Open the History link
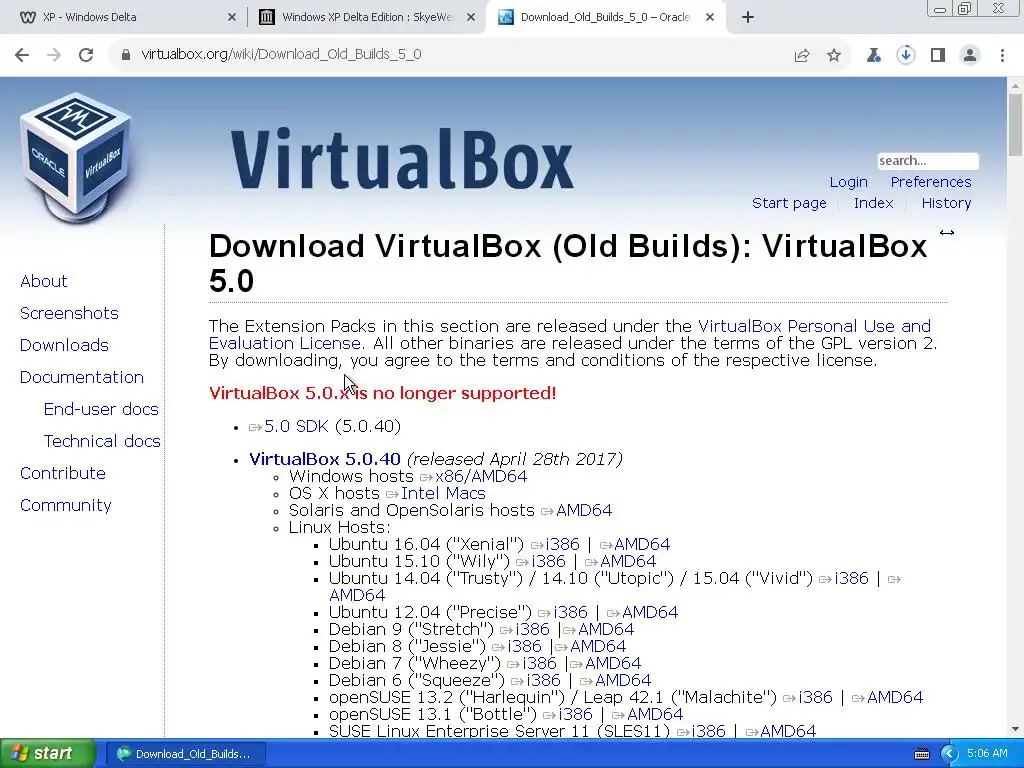 [946, 203]
